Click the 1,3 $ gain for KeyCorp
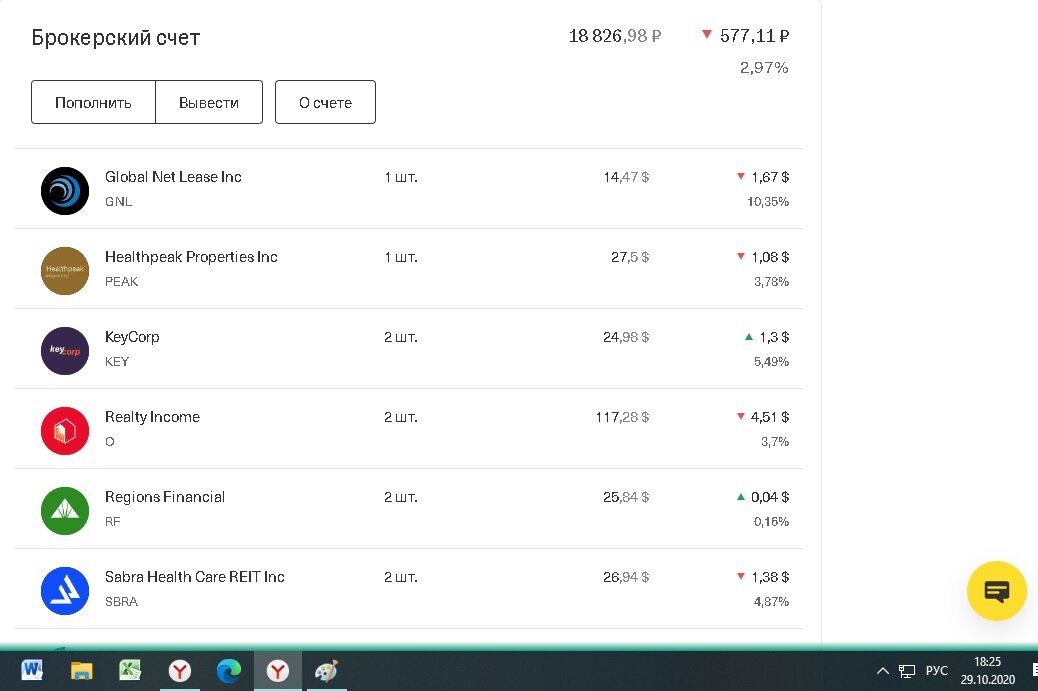Screen dimensions: 1038x691 pyautogui.click(x=767, y=337)
